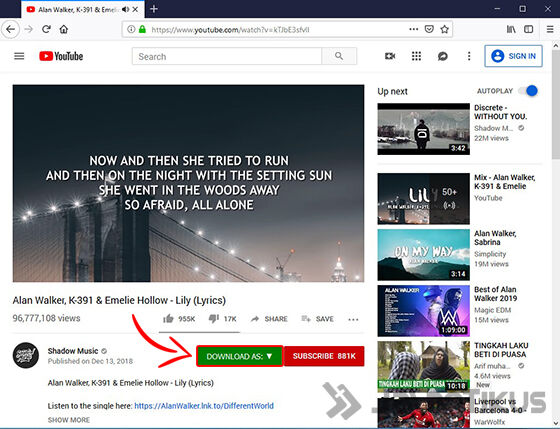Open page actions three-dot menu in address bar
Viewport: 560px width, 429px height.
414,29
